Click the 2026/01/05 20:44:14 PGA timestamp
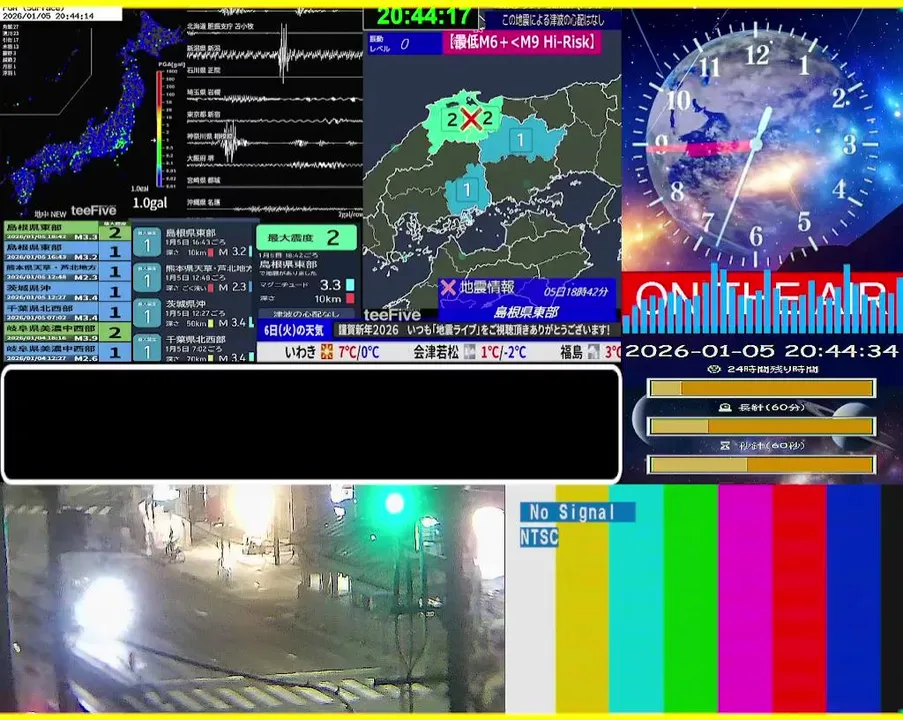Screen dimensions: 903x720 48,16
